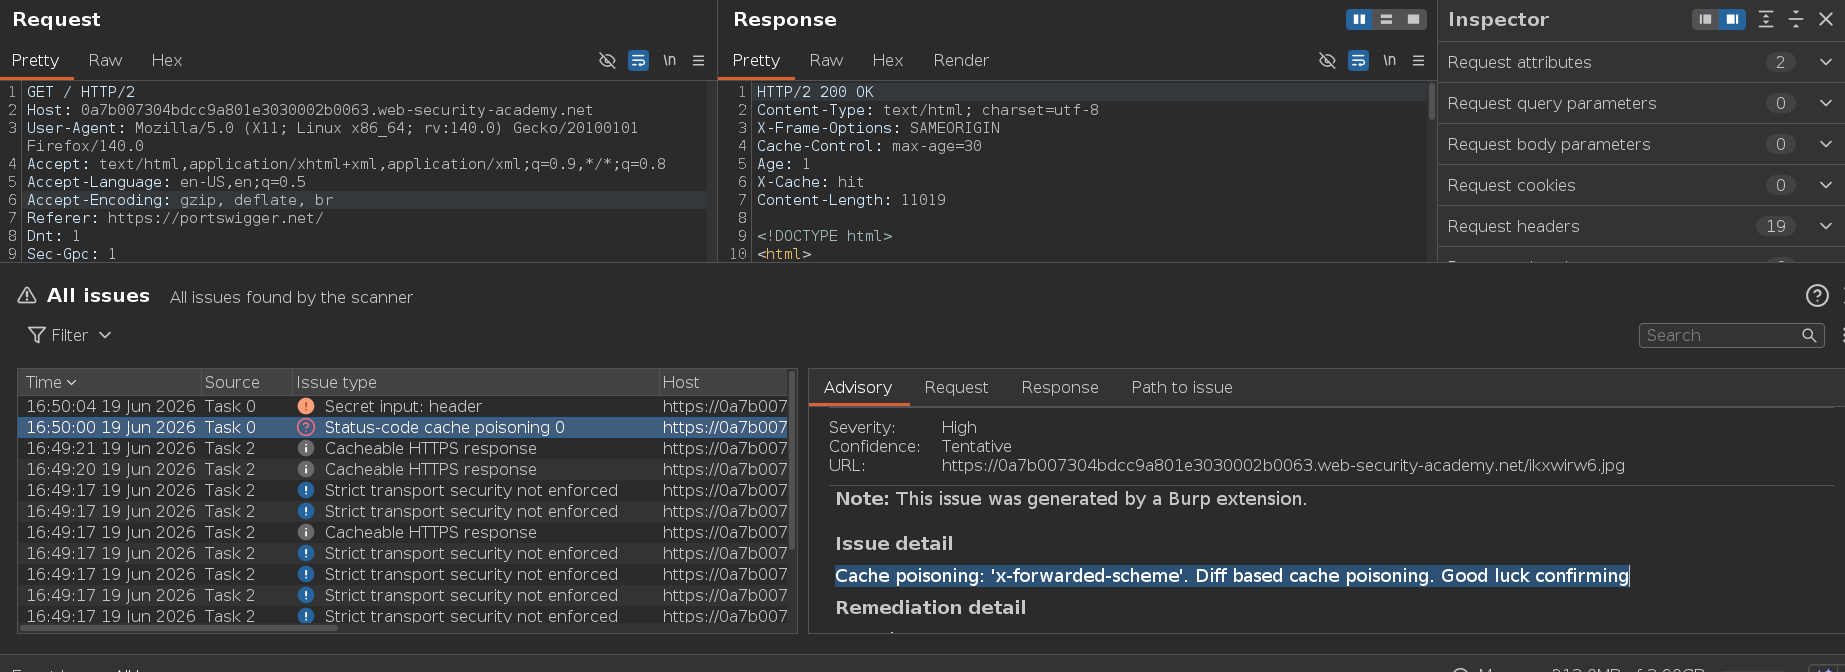Sort issues by Issue type column header
Image resolution: width=1845 pixels, height=672 pixels.
474,382
